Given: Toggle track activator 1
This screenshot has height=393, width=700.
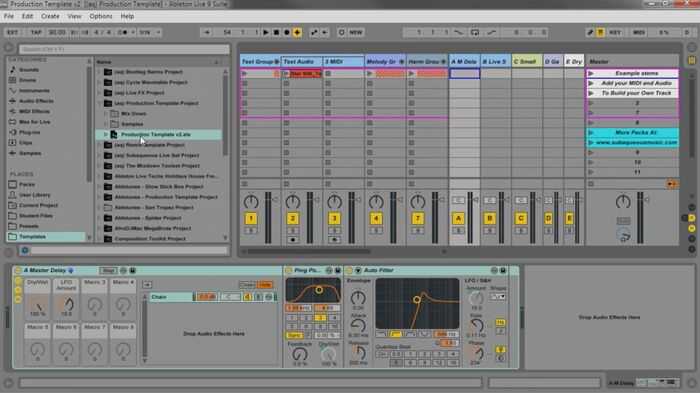Looking at the screenshot, I should (251, 218).
